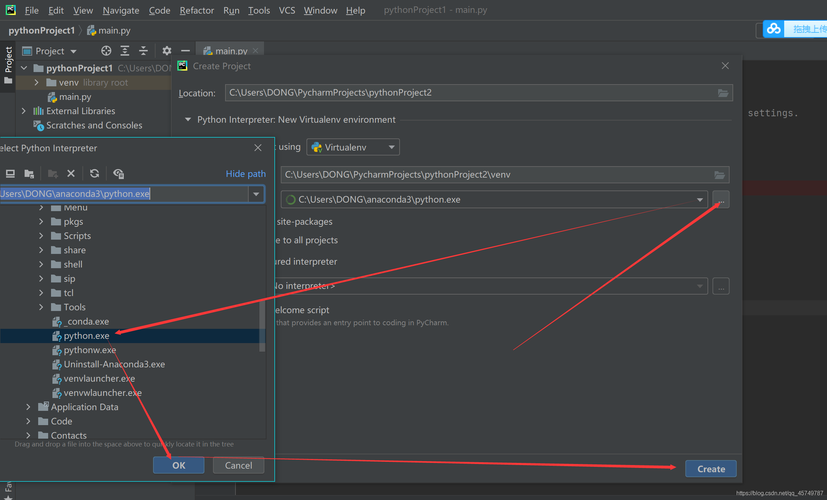827x500 pixels.
Task: Select main.py in the Project tree
Action: 75,97
